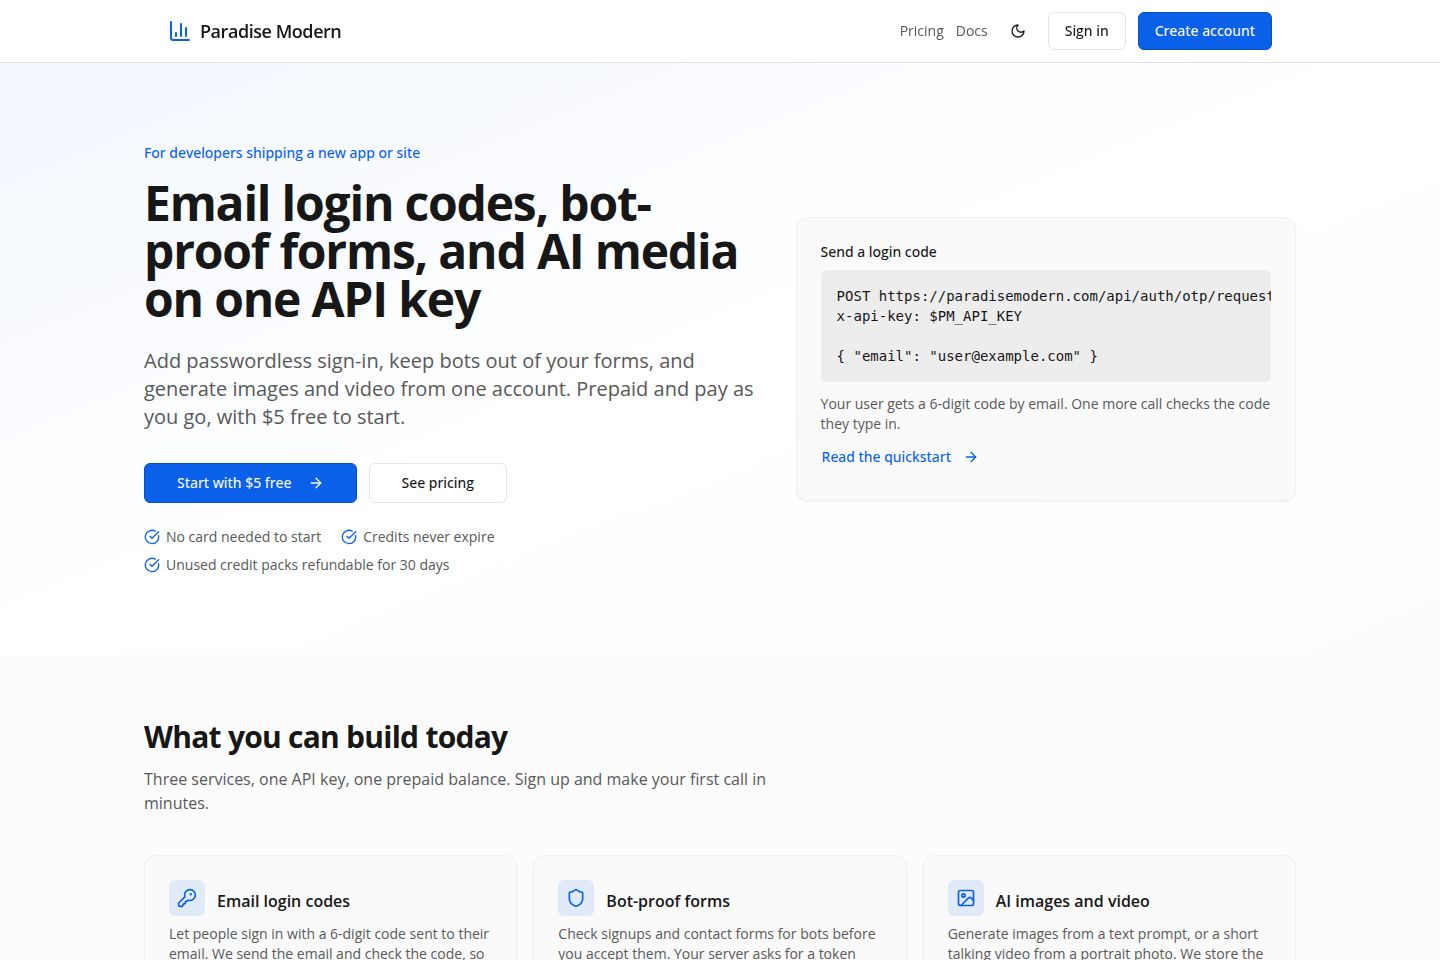This screenshot has height=960, width=1440.
Task: Click the AI images and video title
Action: point(1072,901)
